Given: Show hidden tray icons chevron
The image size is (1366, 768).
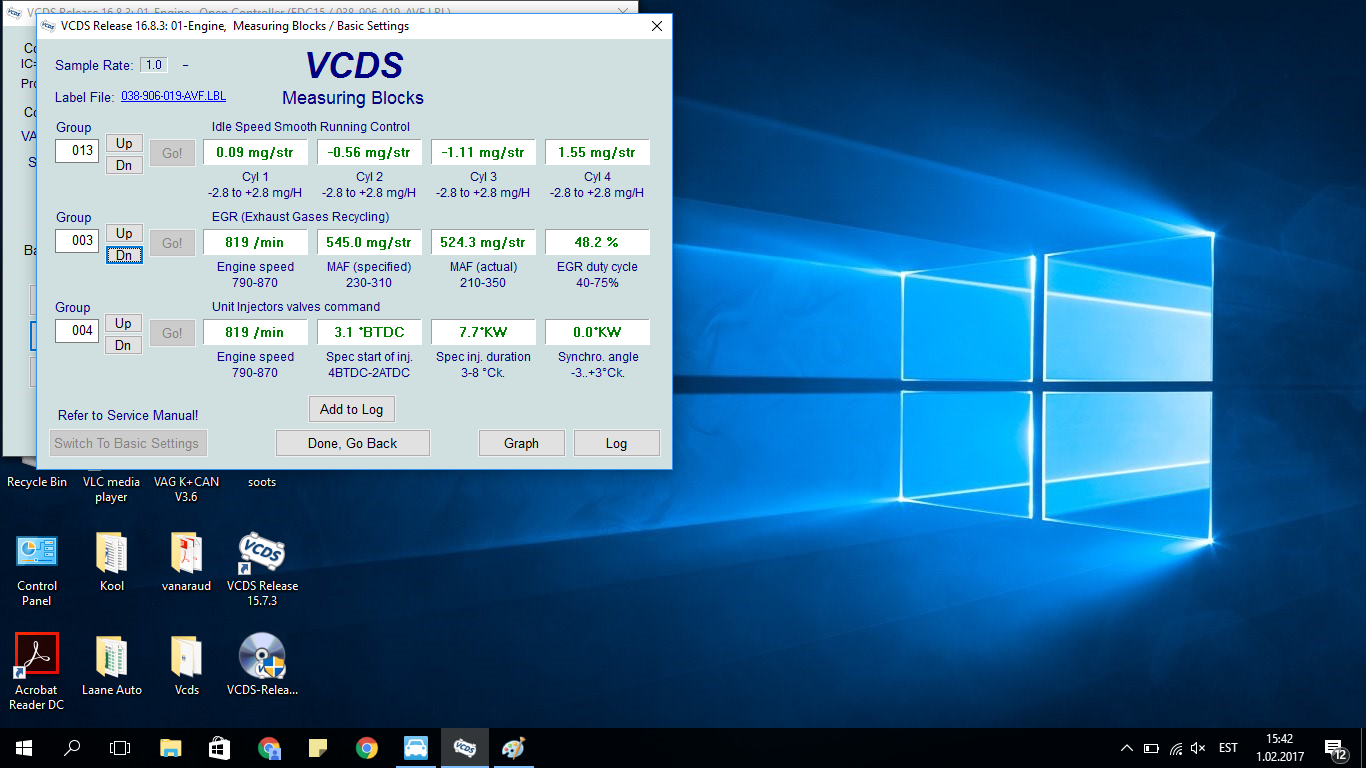Looking at the screenshot, I should (x=1127, y=748).
